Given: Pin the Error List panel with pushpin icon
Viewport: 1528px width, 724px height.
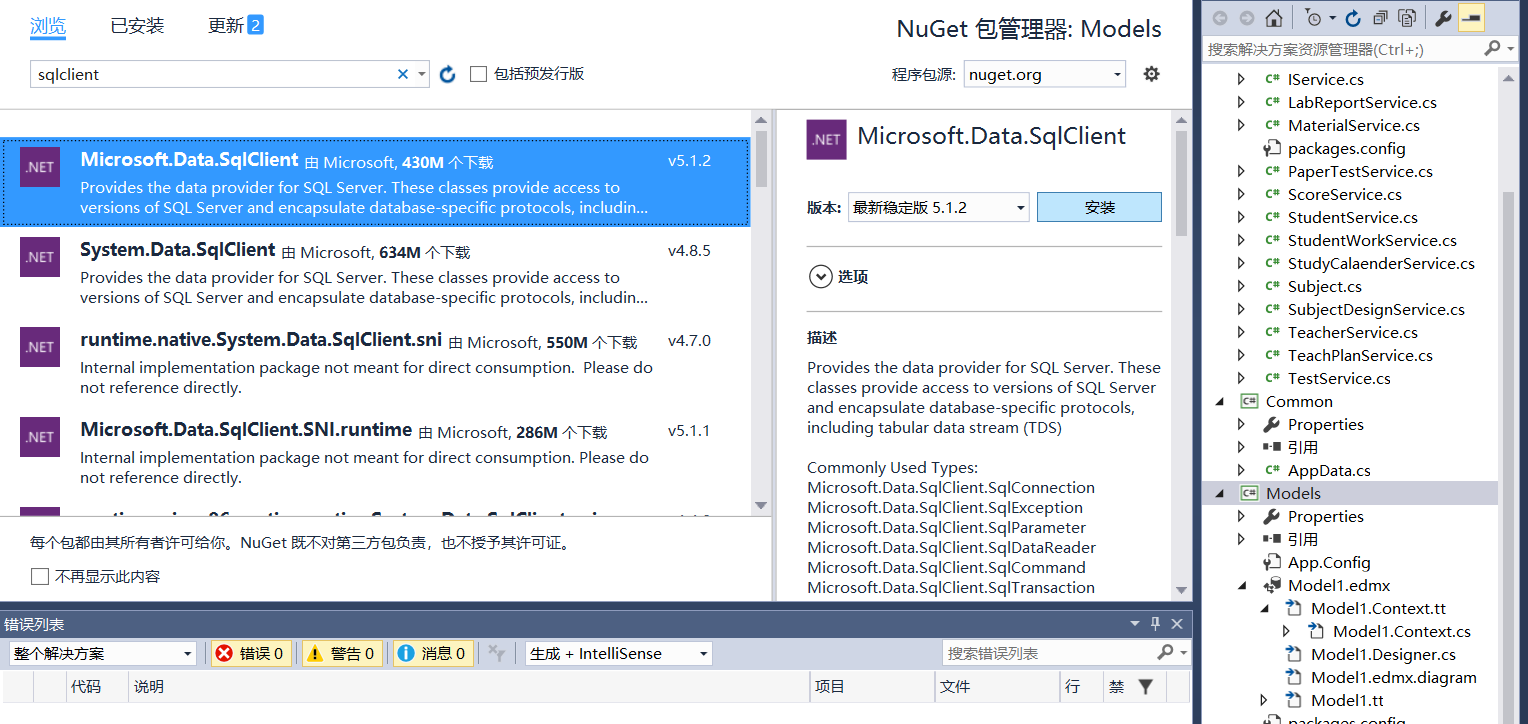Looking at the screenshot, I should [1155, 624].
